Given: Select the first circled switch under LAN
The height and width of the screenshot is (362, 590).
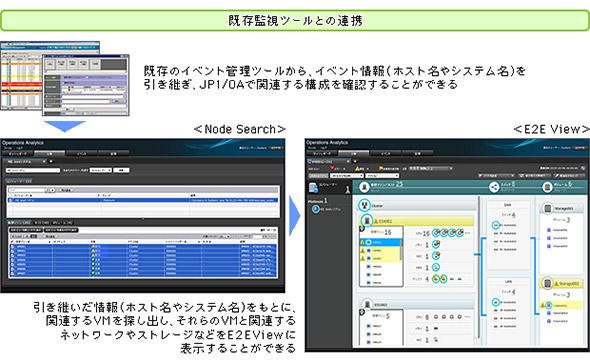Looking at the screenshot, I should pos(496,302).
